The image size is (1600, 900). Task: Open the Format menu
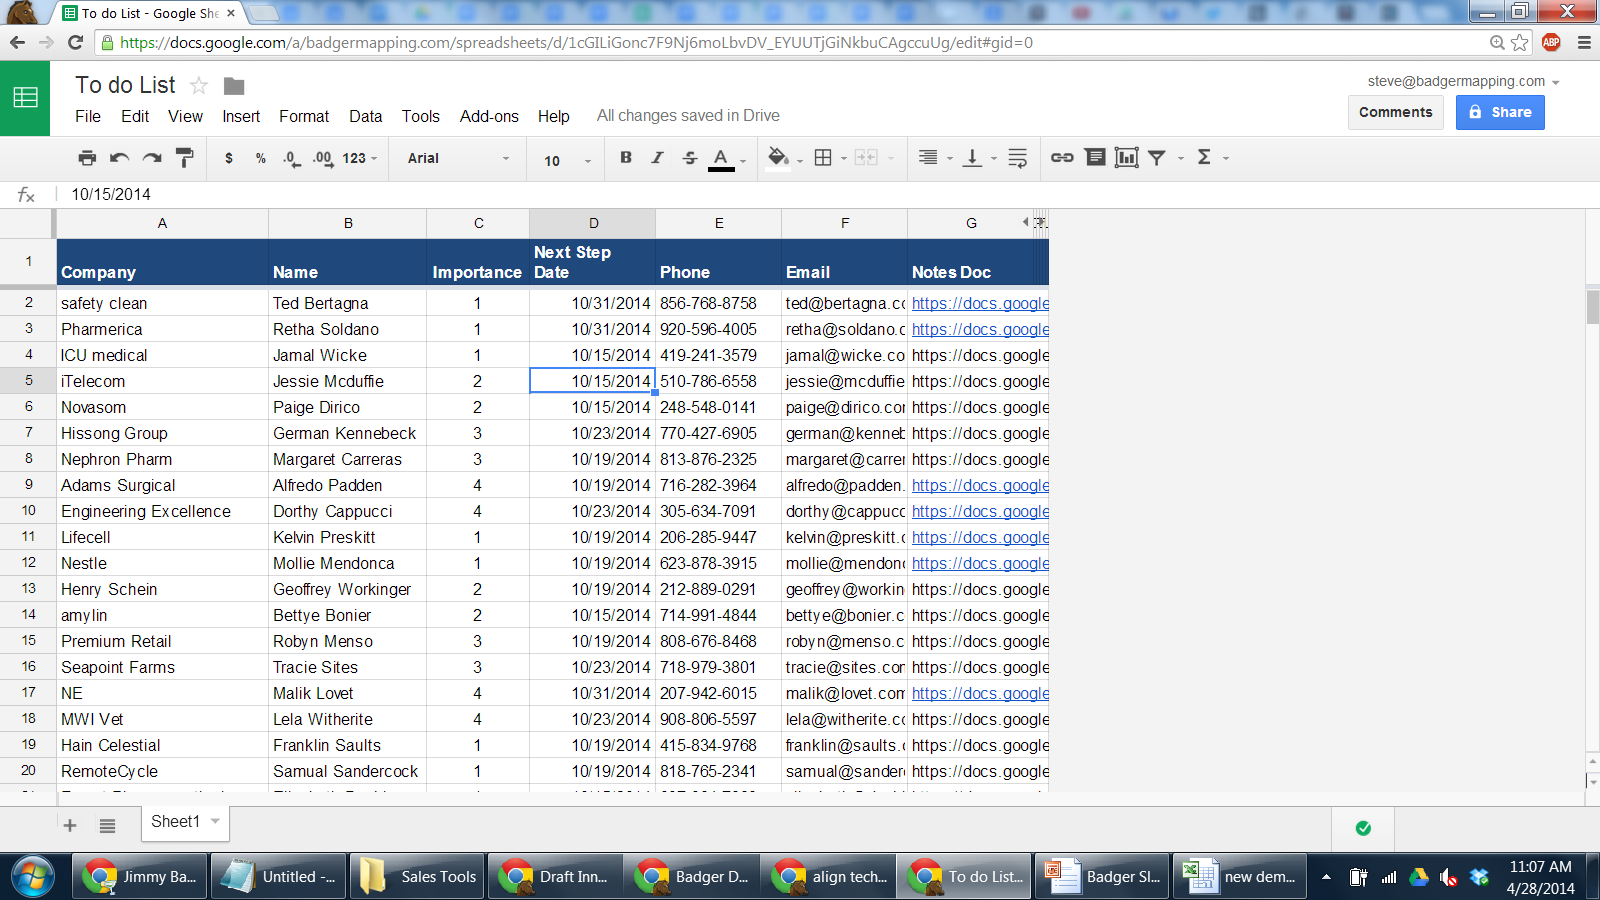tap(304, 116)
